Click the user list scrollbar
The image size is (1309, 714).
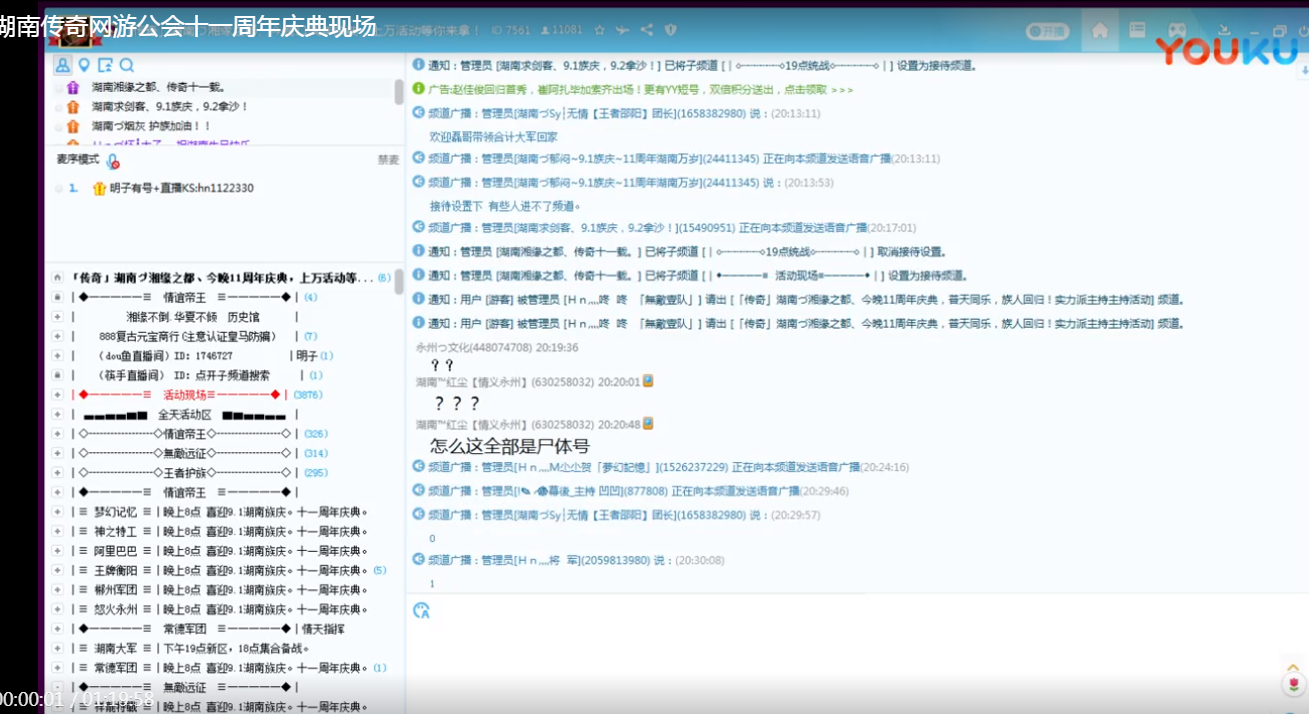coord(399,92)
